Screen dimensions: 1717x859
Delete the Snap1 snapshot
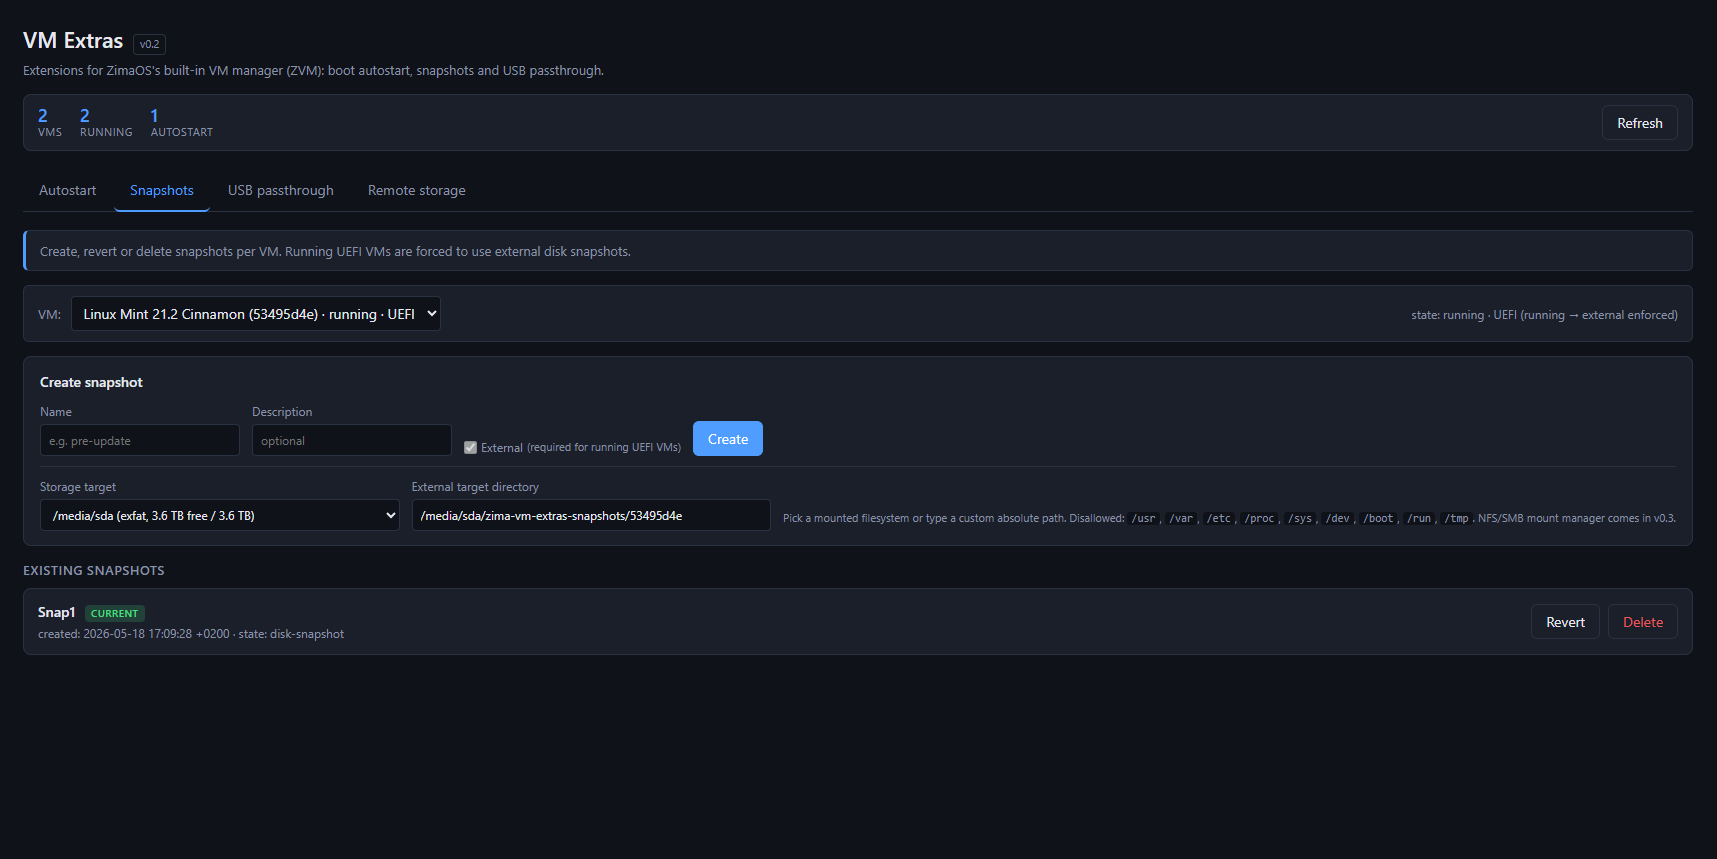click(1643, 622)
